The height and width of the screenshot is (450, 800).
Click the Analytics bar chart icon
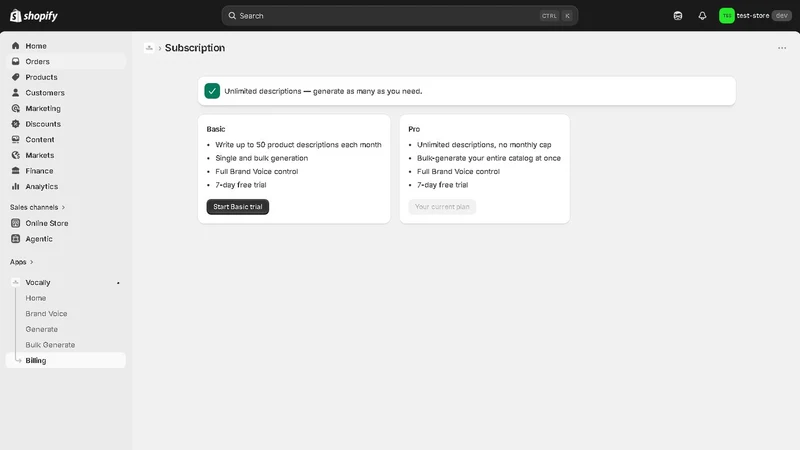click(15, 186)
